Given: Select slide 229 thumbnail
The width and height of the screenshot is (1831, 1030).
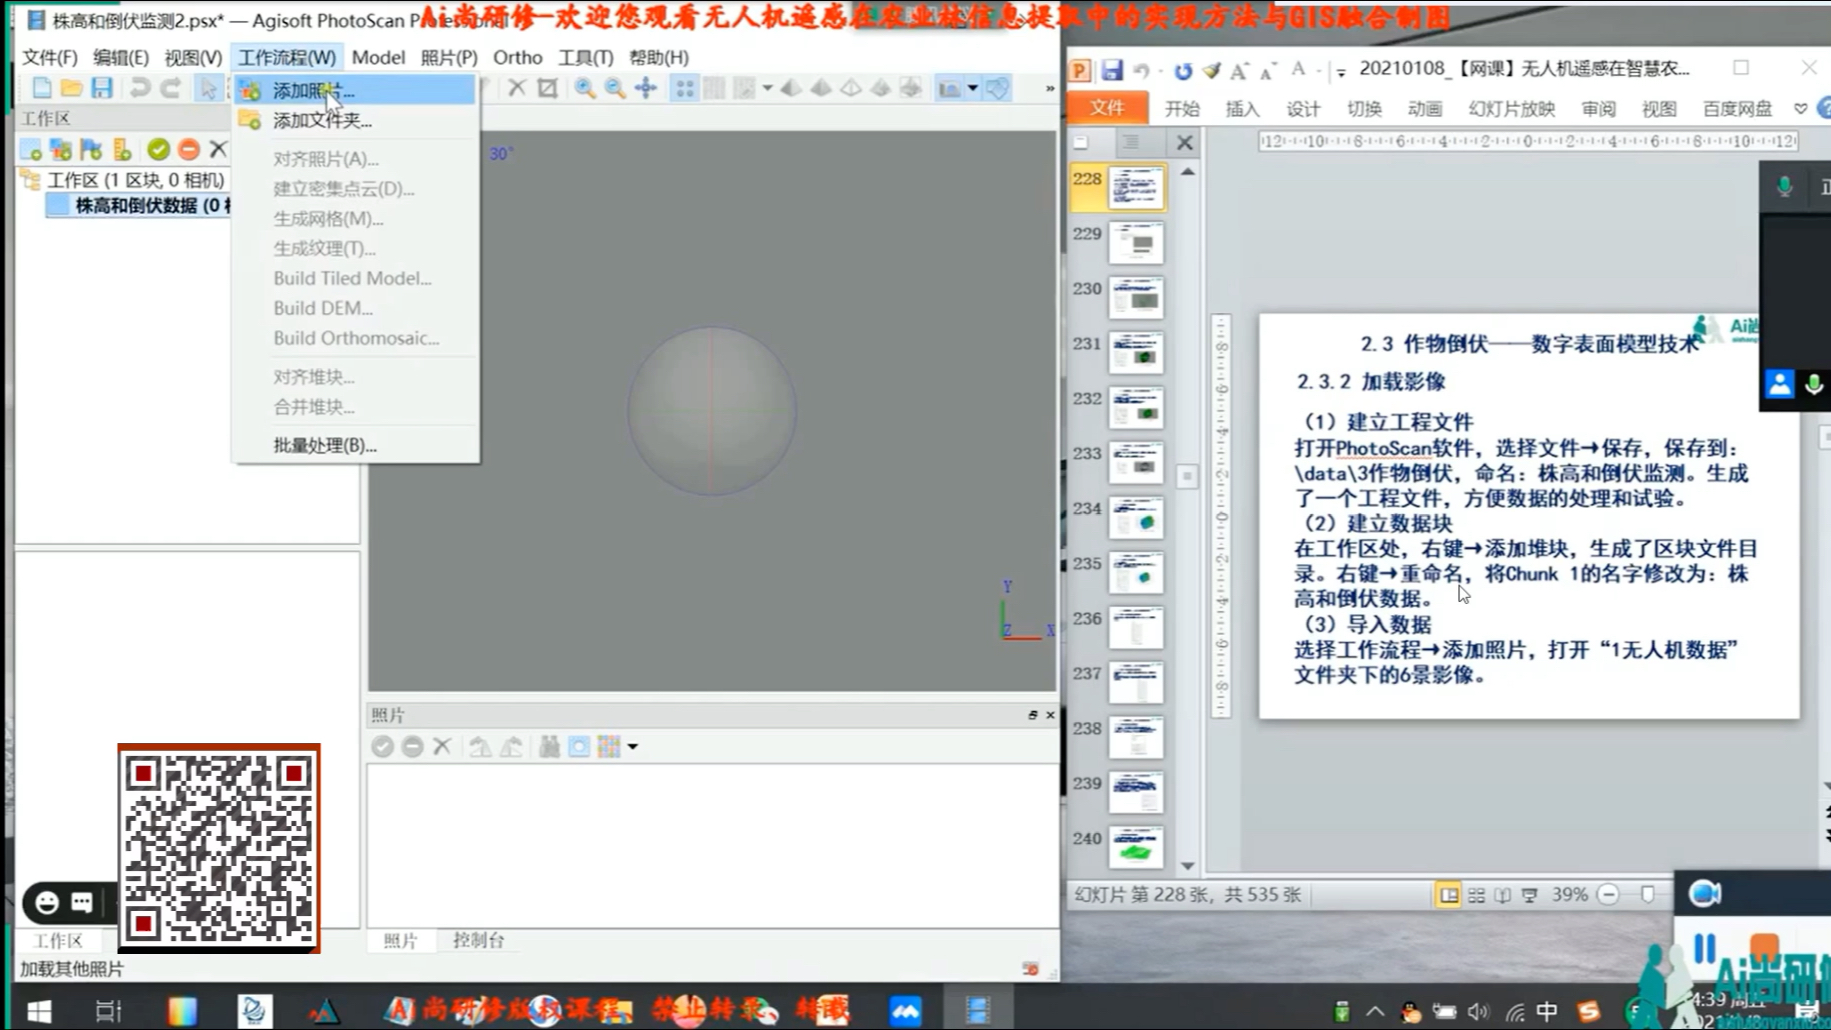Looking at the screenshot, I should 1136,243.
